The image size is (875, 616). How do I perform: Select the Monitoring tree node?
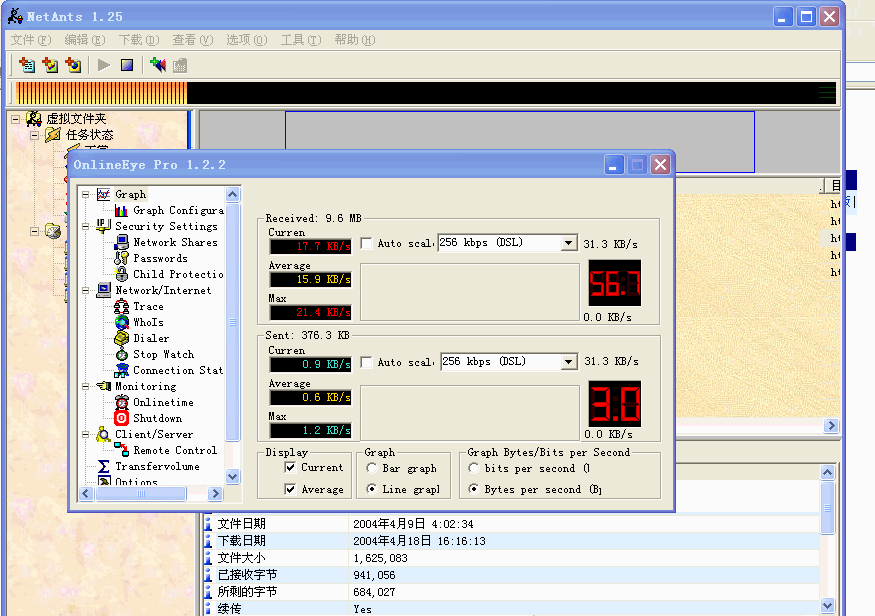[x=145, y=386]
